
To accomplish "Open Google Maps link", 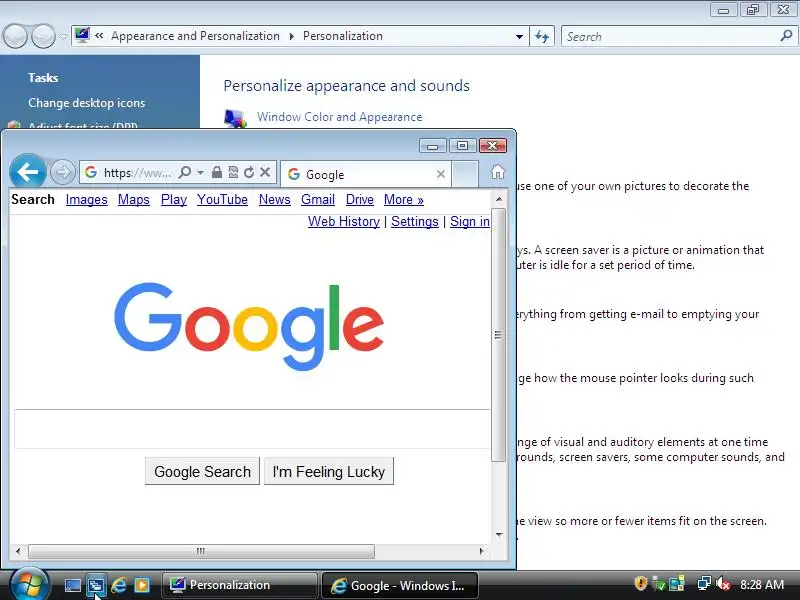I will (134, 199).
